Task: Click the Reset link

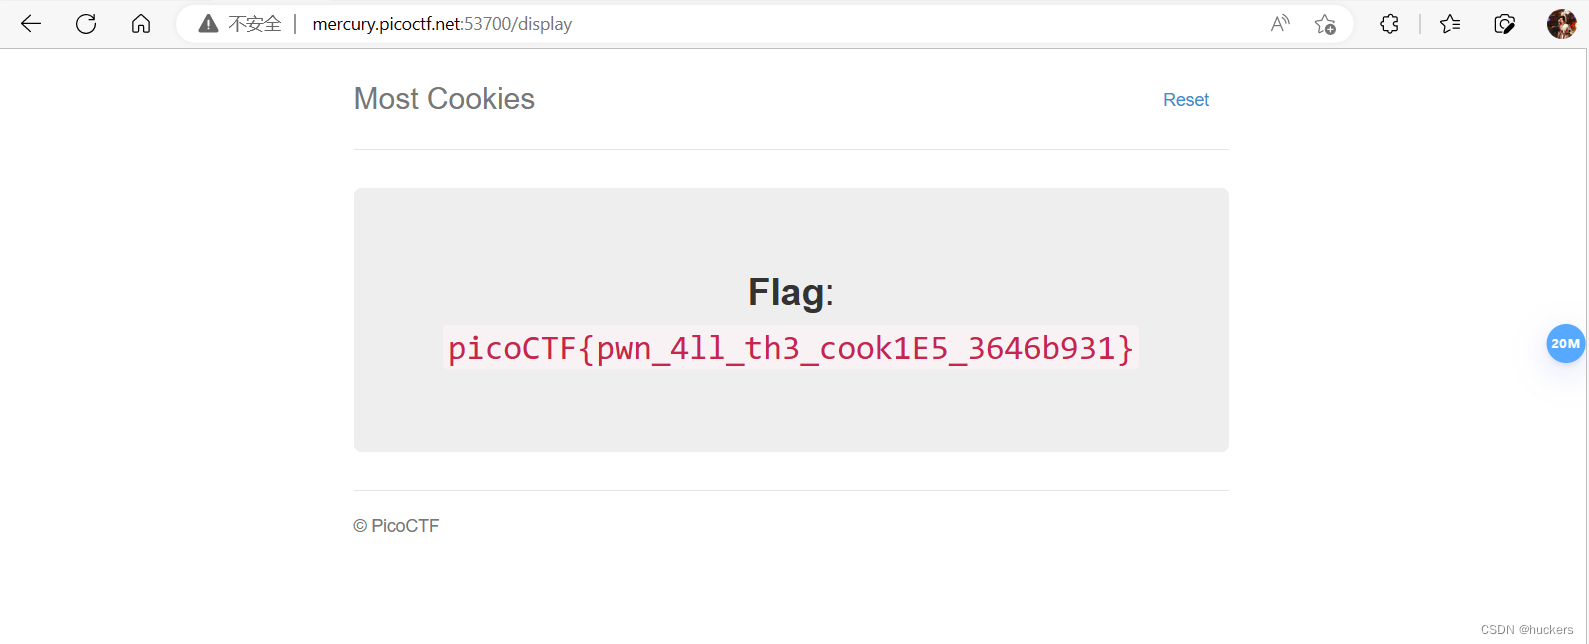Action: point(1185,99)
